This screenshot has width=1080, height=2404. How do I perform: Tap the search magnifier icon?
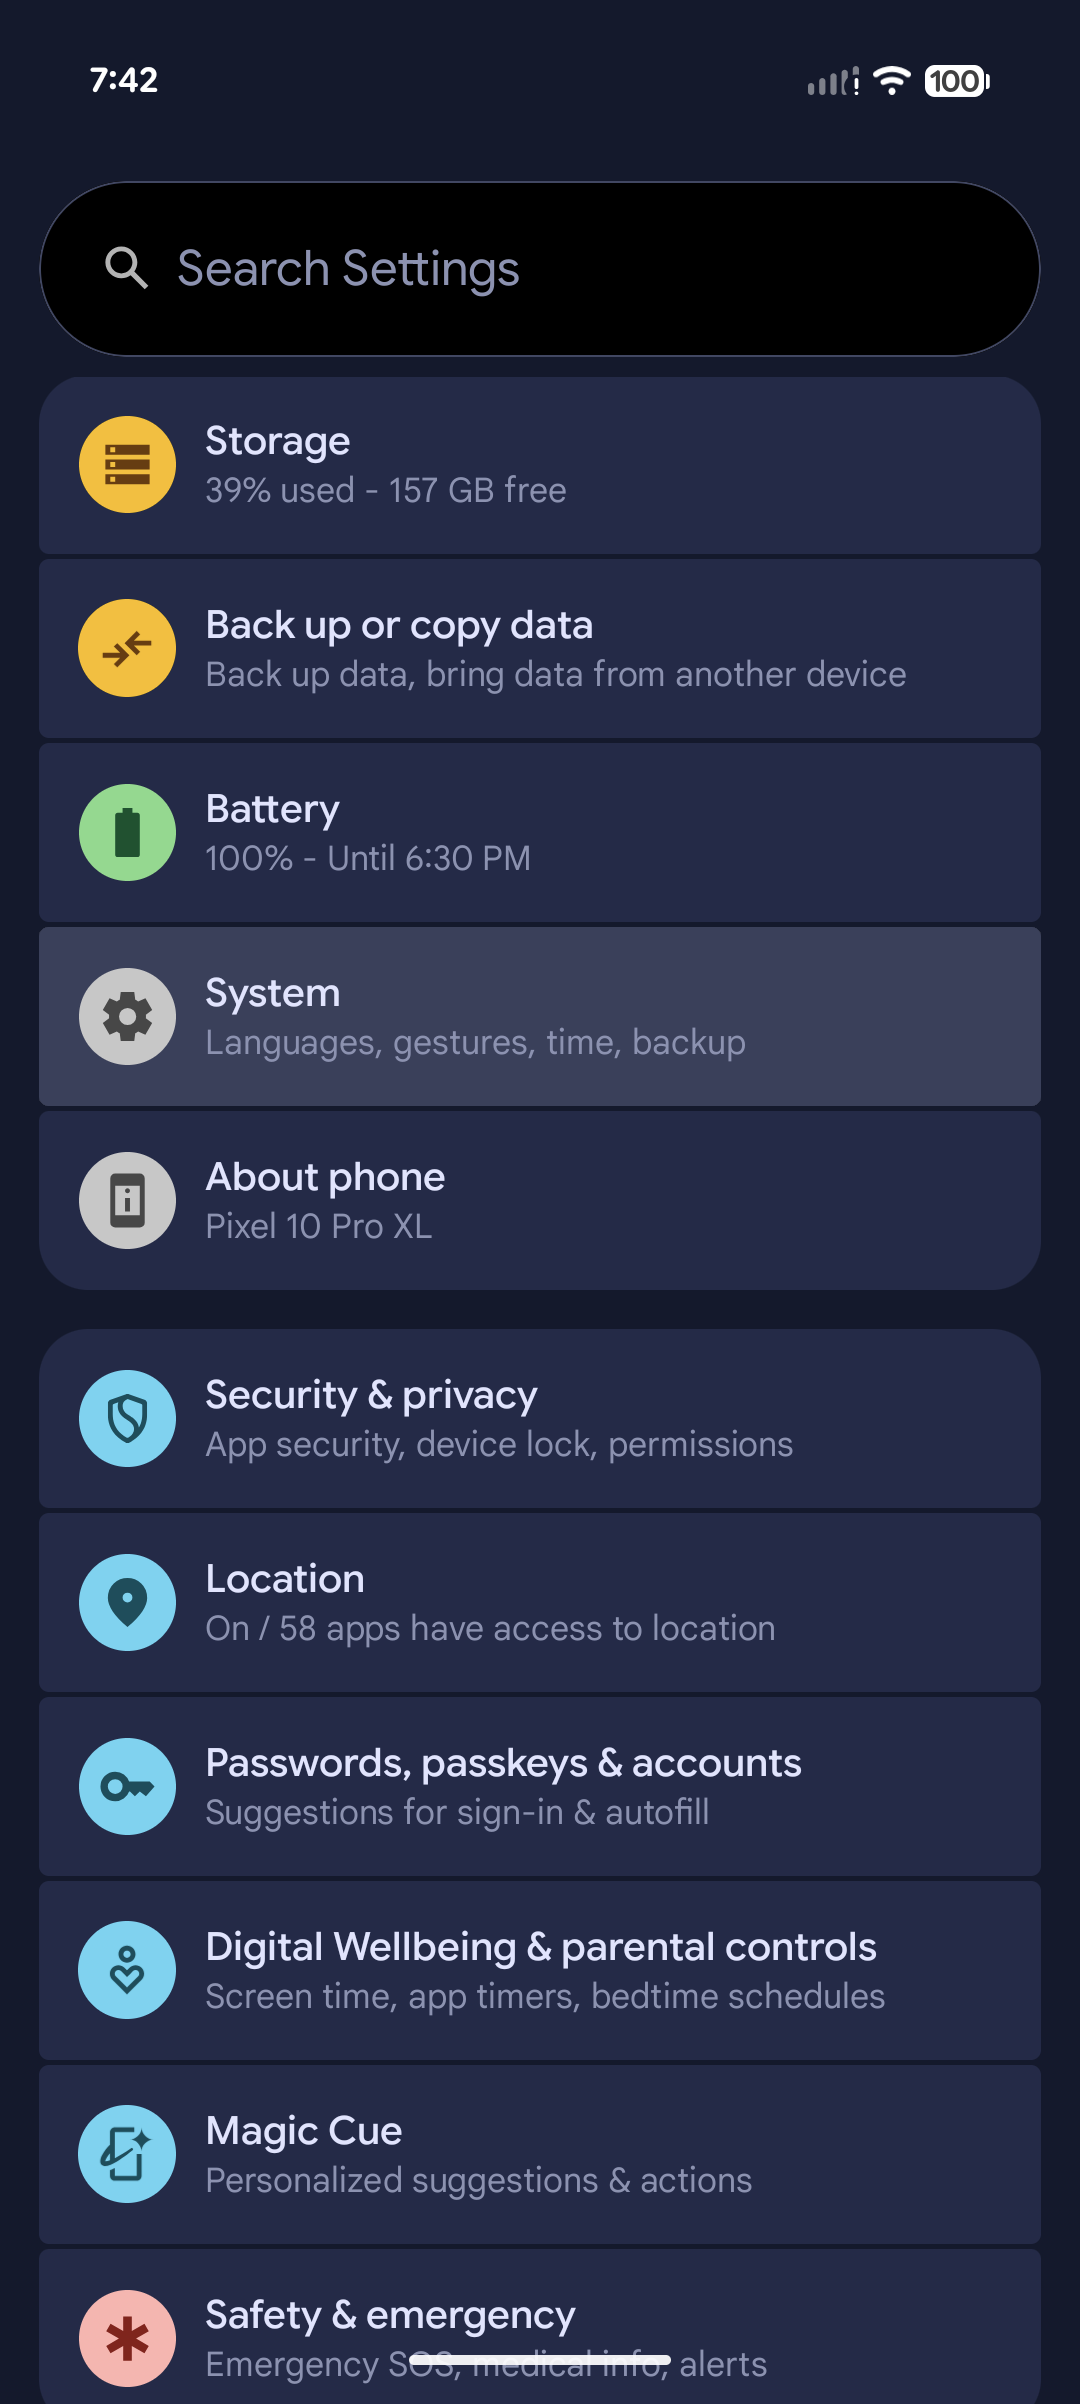(x=126, y=268)
